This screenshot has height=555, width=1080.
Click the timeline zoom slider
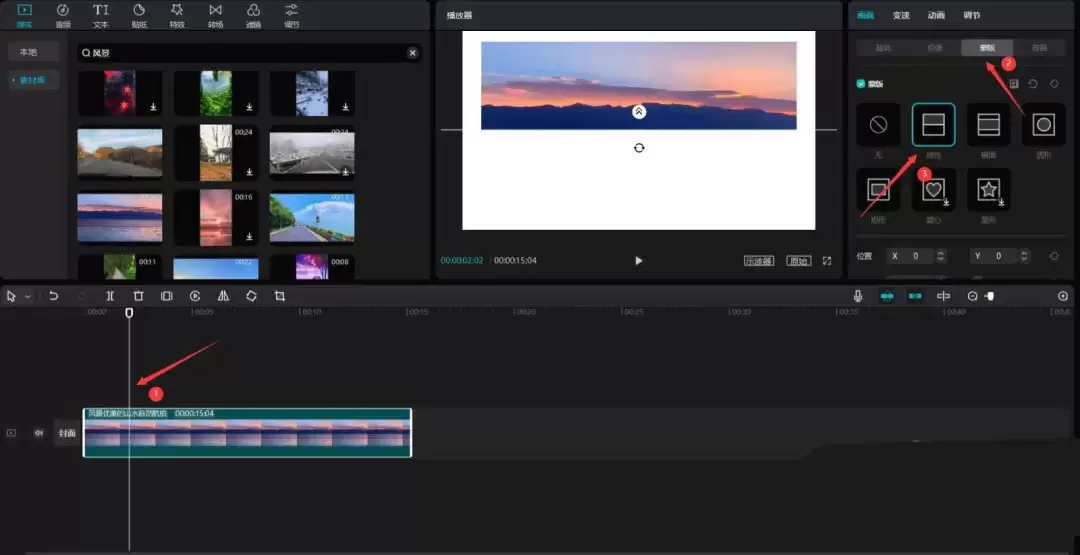[989, 296]
